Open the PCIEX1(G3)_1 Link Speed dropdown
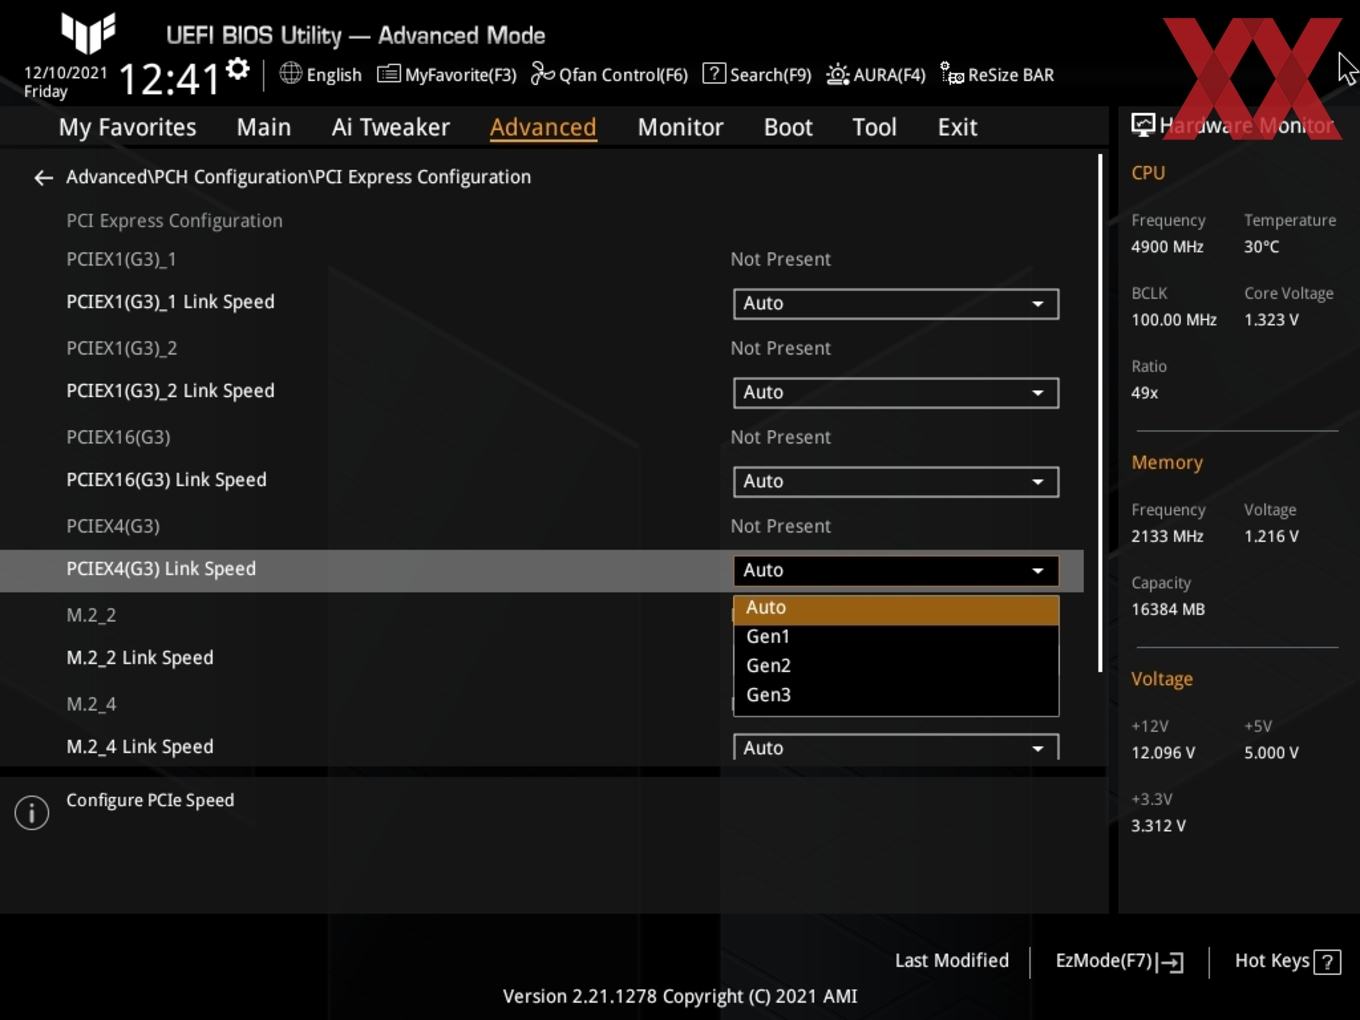 coord(896,303)
